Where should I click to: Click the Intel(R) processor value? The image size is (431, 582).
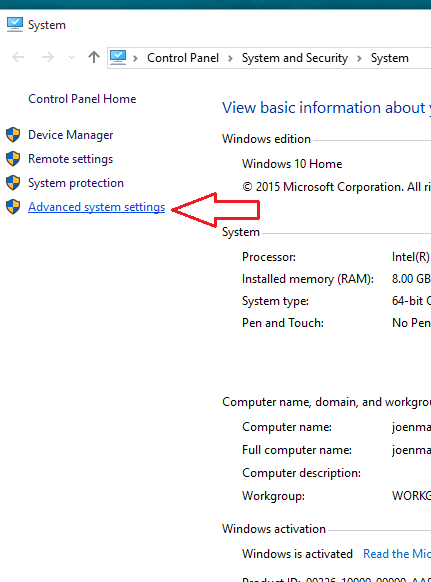[411, 257]
